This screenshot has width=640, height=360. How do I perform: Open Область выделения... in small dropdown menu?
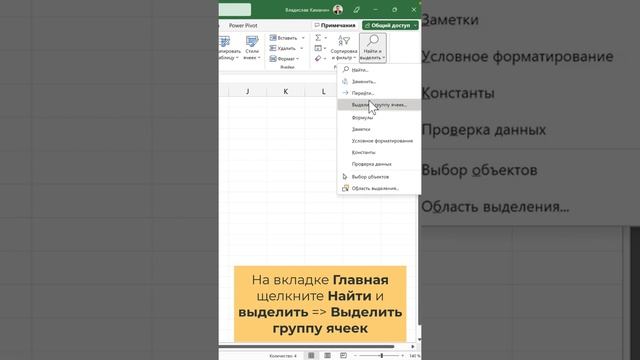379,188
